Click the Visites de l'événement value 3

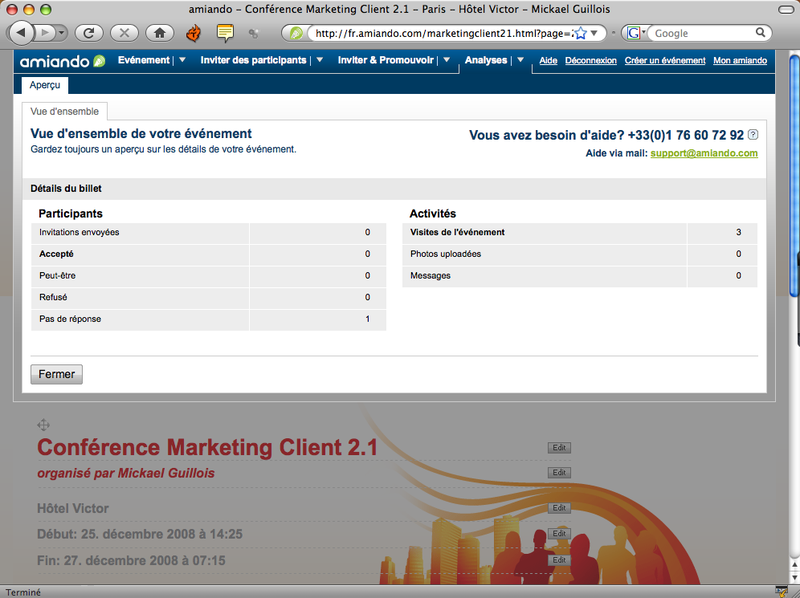pos(738,232)
